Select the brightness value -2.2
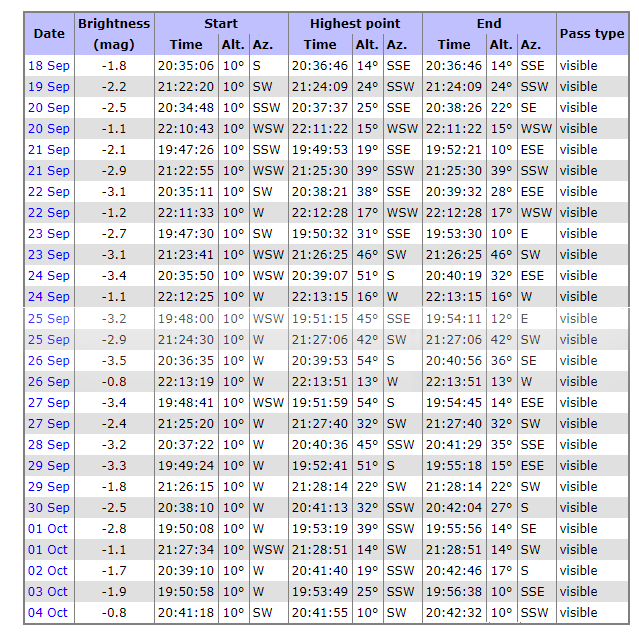639x636 pixels. tap(114, 87)
